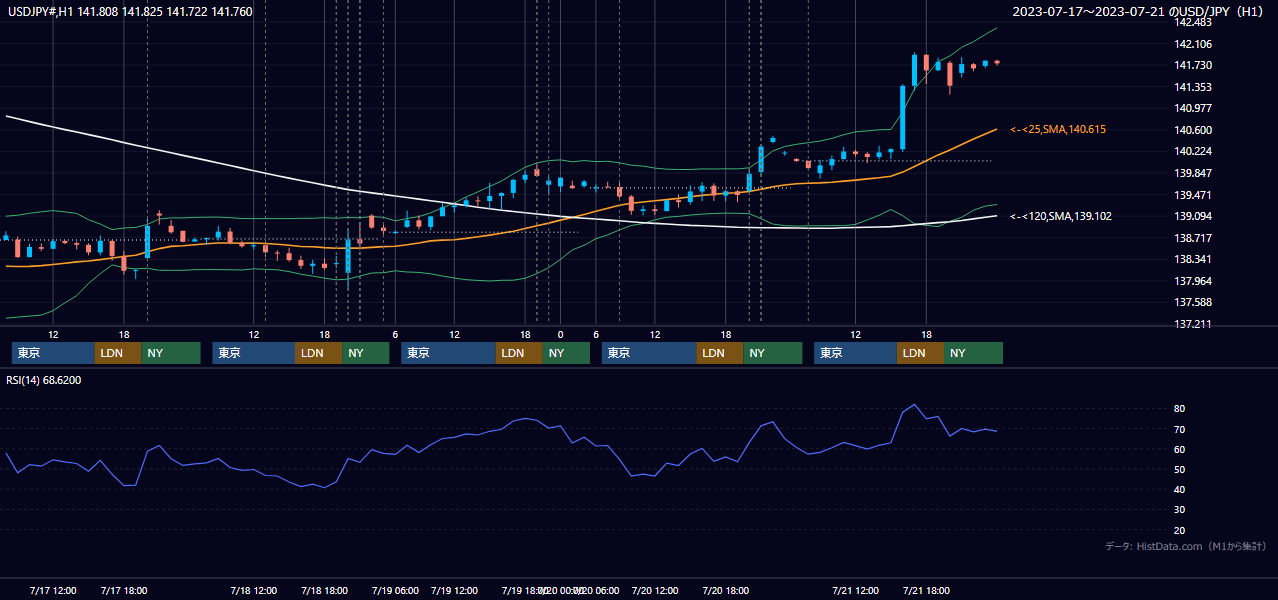This screenshot has height=600, width=1278.
Task: Click the 東京 session box for July 17
Action: (53, 353)
